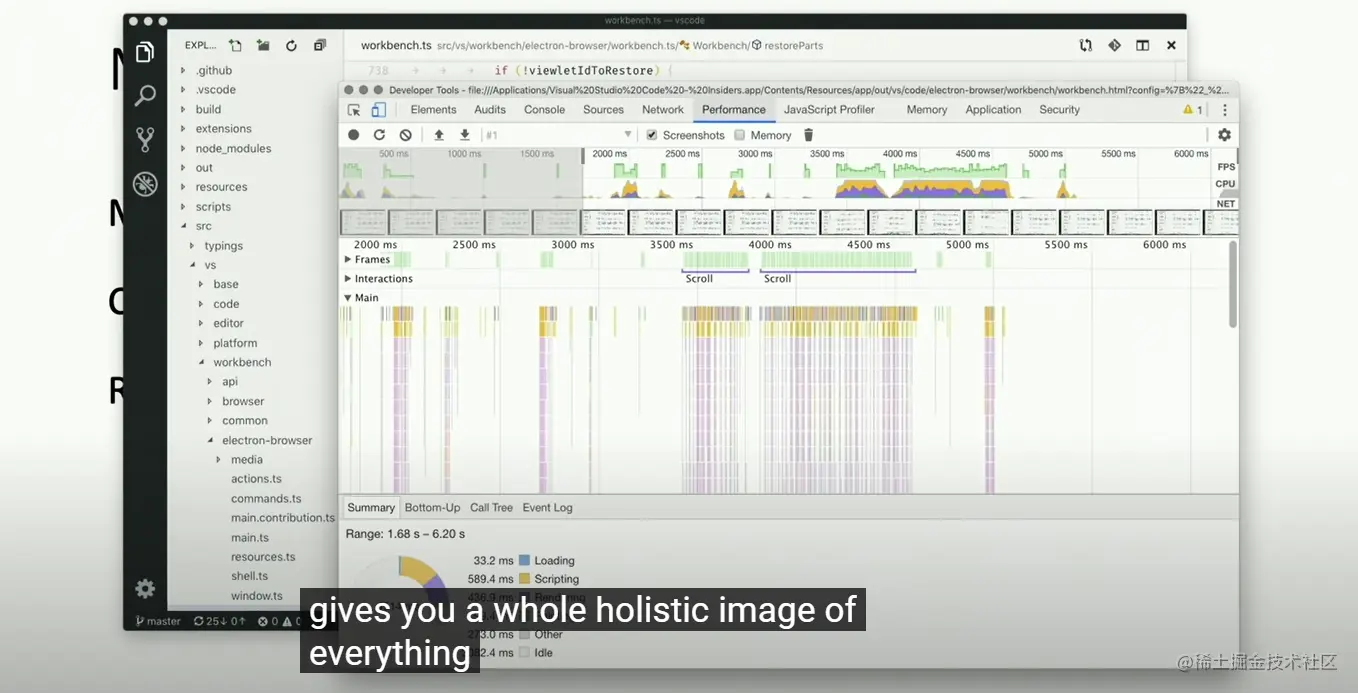The width and height of the screenshot is (1358, 693).
Task: Close the workbench.ts editor
Action: click(1171, 45)
